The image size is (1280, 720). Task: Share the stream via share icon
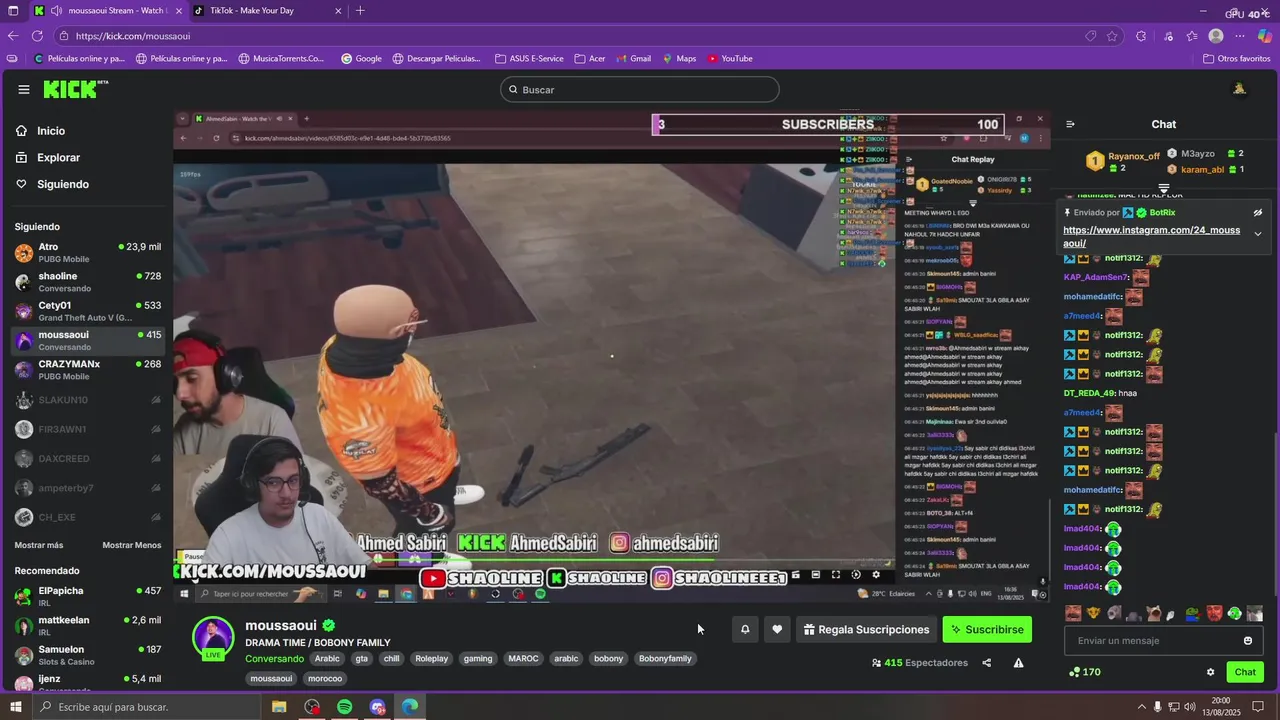click(x=986, y=663)
